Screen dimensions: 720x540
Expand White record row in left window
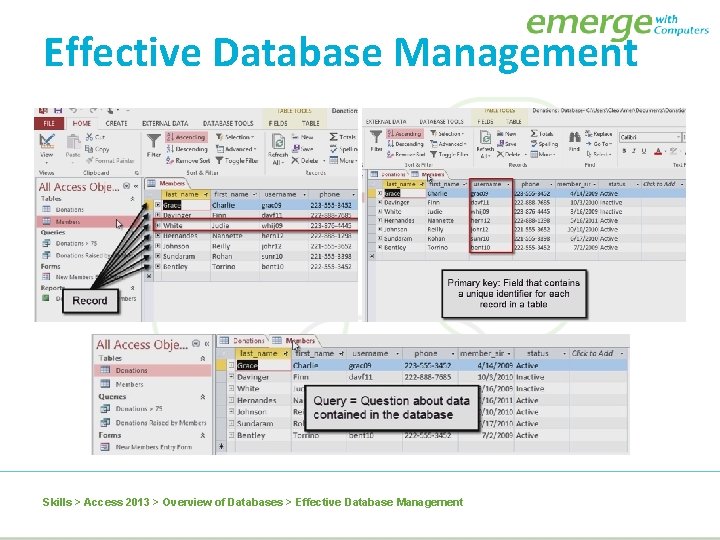coord(158,225)
